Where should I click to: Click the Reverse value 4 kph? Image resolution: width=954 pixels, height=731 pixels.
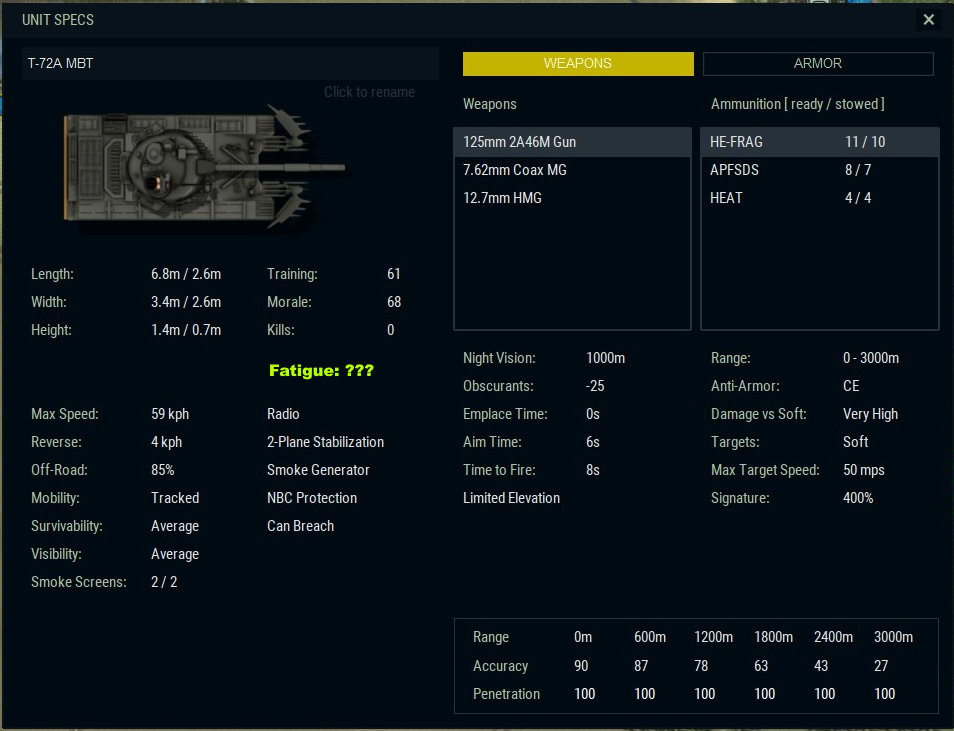click(166, 442)
